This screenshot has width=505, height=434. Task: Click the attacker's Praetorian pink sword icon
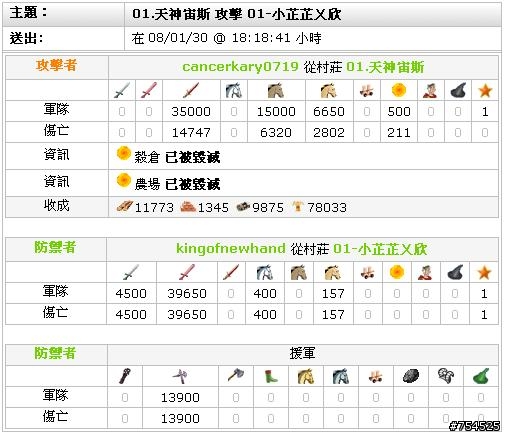point(149,90)
